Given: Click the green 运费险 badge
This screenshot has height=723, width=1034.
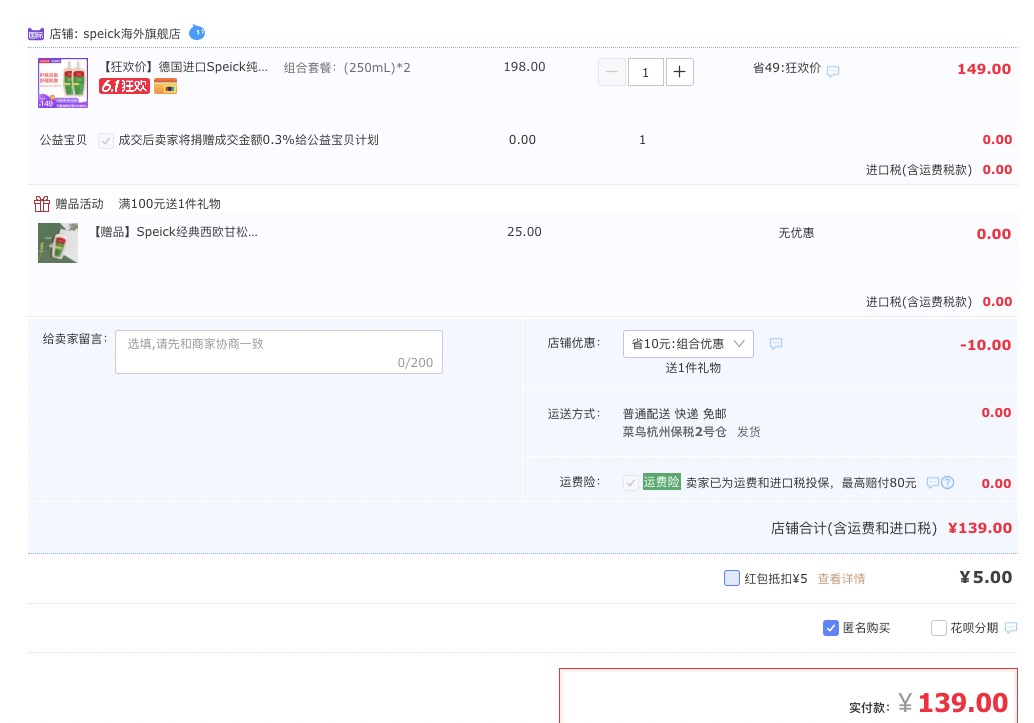Looking at the screenshot, I should tap(661, 482).
